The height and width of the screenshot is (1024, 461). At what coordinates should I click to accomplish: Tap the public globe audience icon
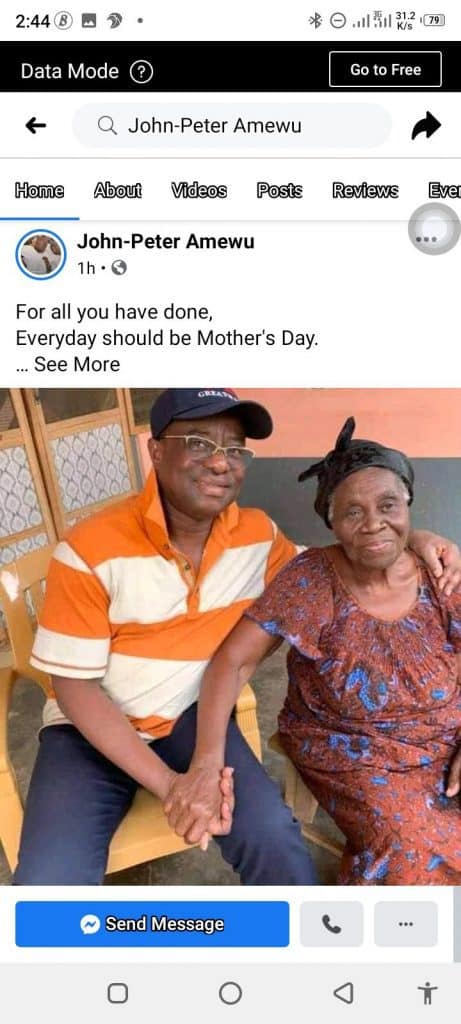click(119, 268)
